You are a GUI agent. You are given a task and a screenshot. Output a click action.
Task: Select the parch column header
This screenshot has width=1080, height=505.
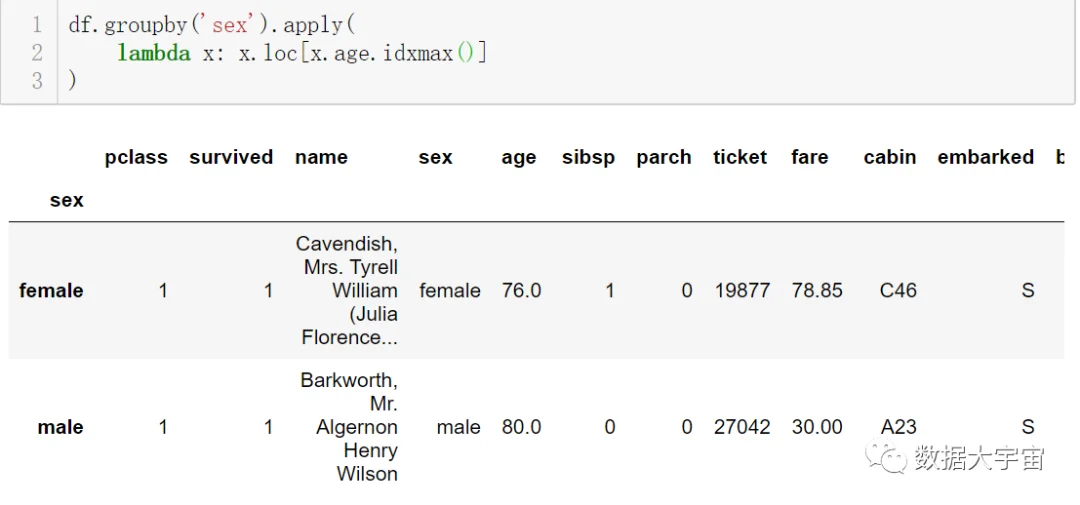(x=664, y=158)
